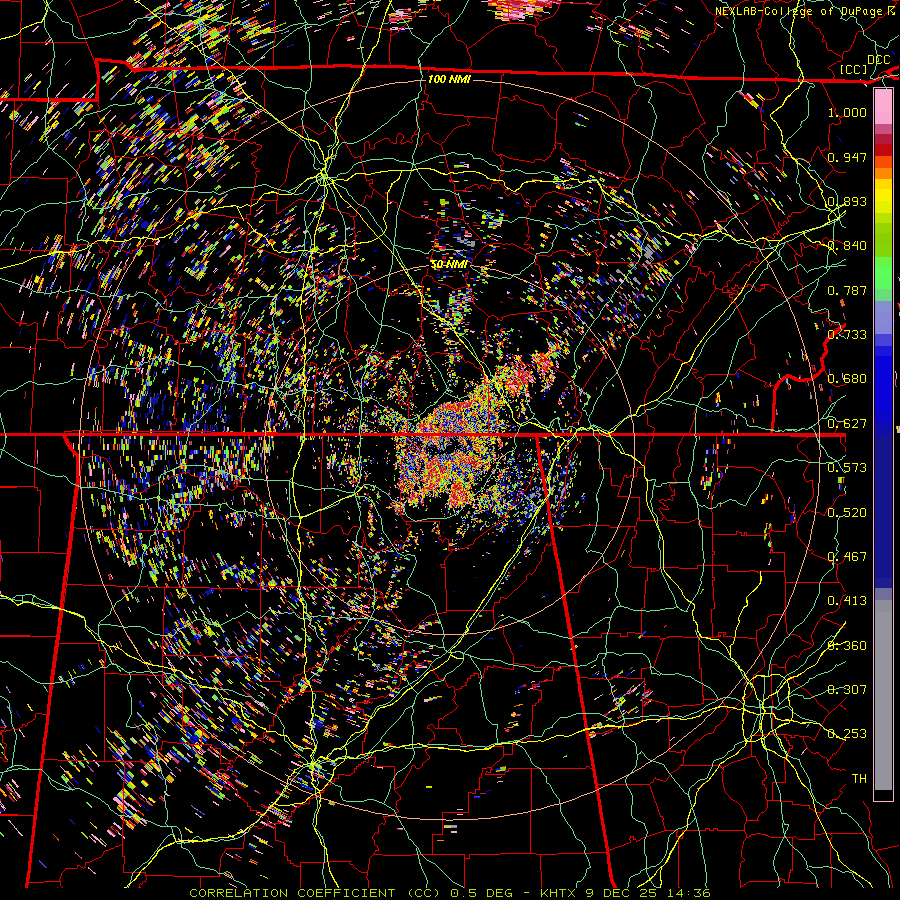The width and height of the screenshot is (900, 900).
Task: Click the 0.840 scale value
Action: [x=847, y=246]
